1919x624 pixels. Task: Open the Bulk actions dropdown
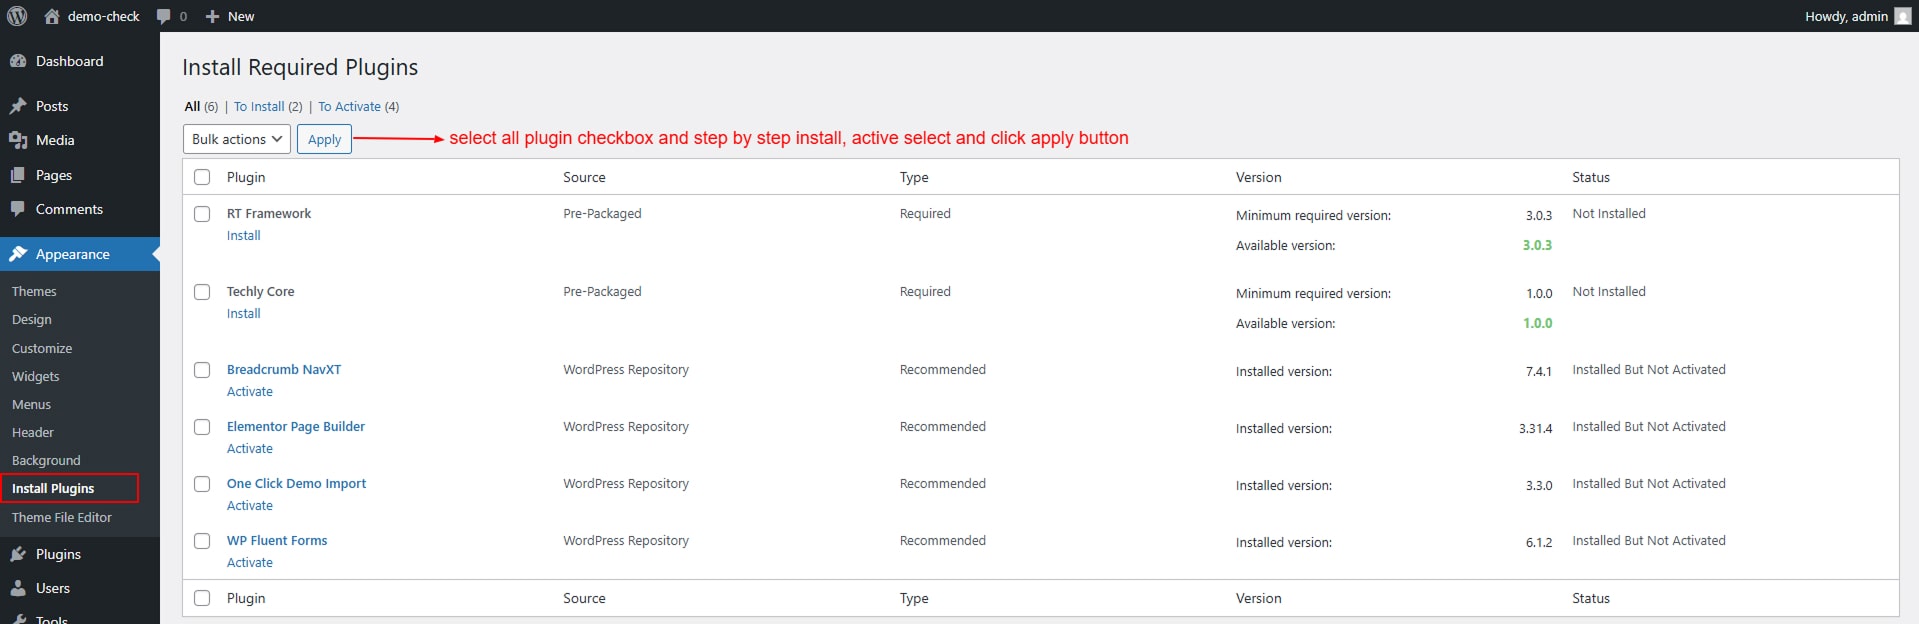237,139
